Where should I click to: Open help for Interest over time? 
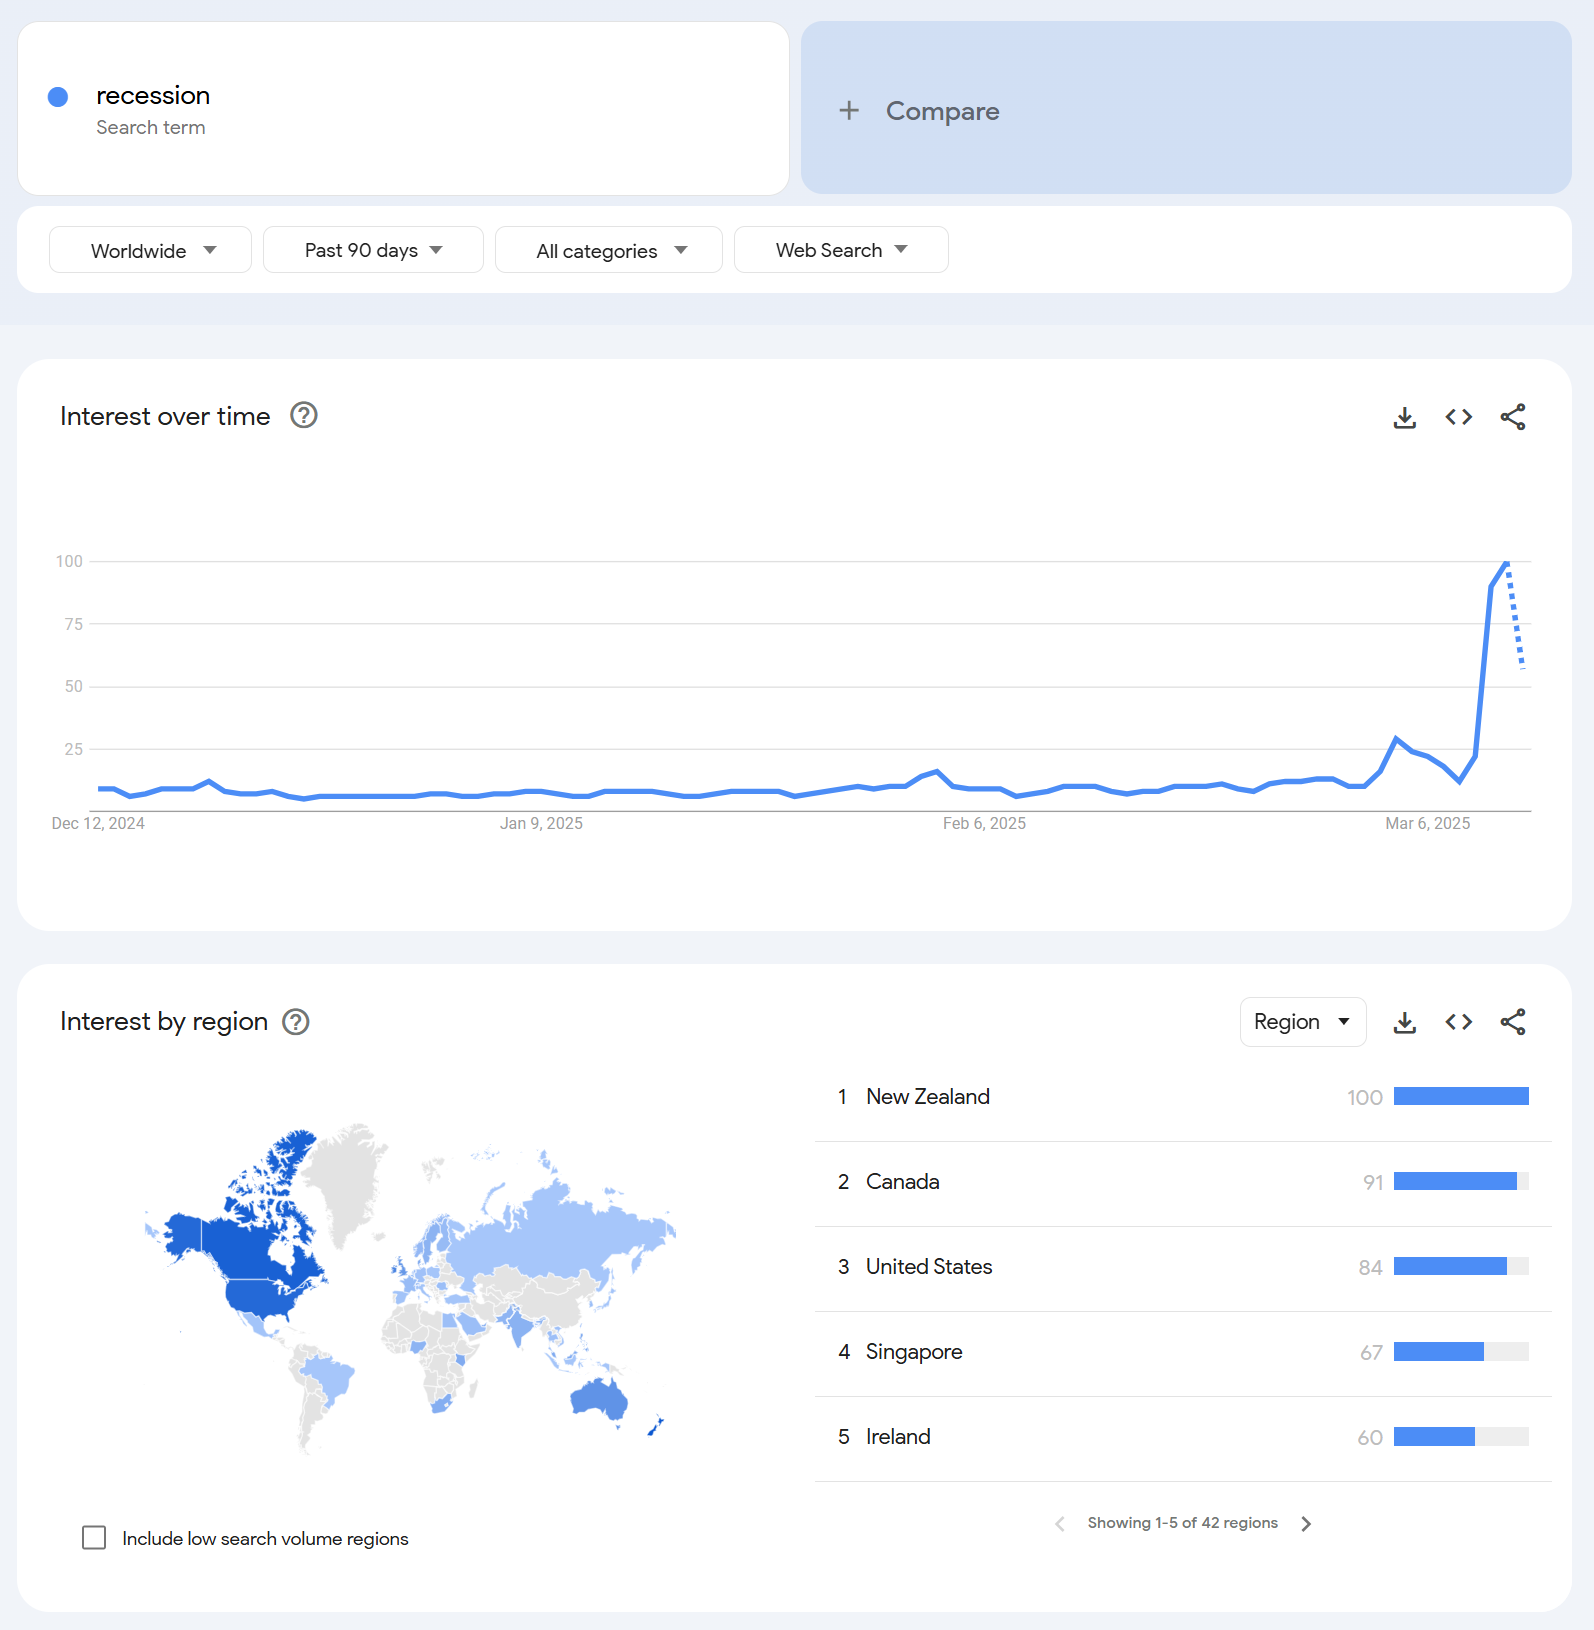pos(304,415)
